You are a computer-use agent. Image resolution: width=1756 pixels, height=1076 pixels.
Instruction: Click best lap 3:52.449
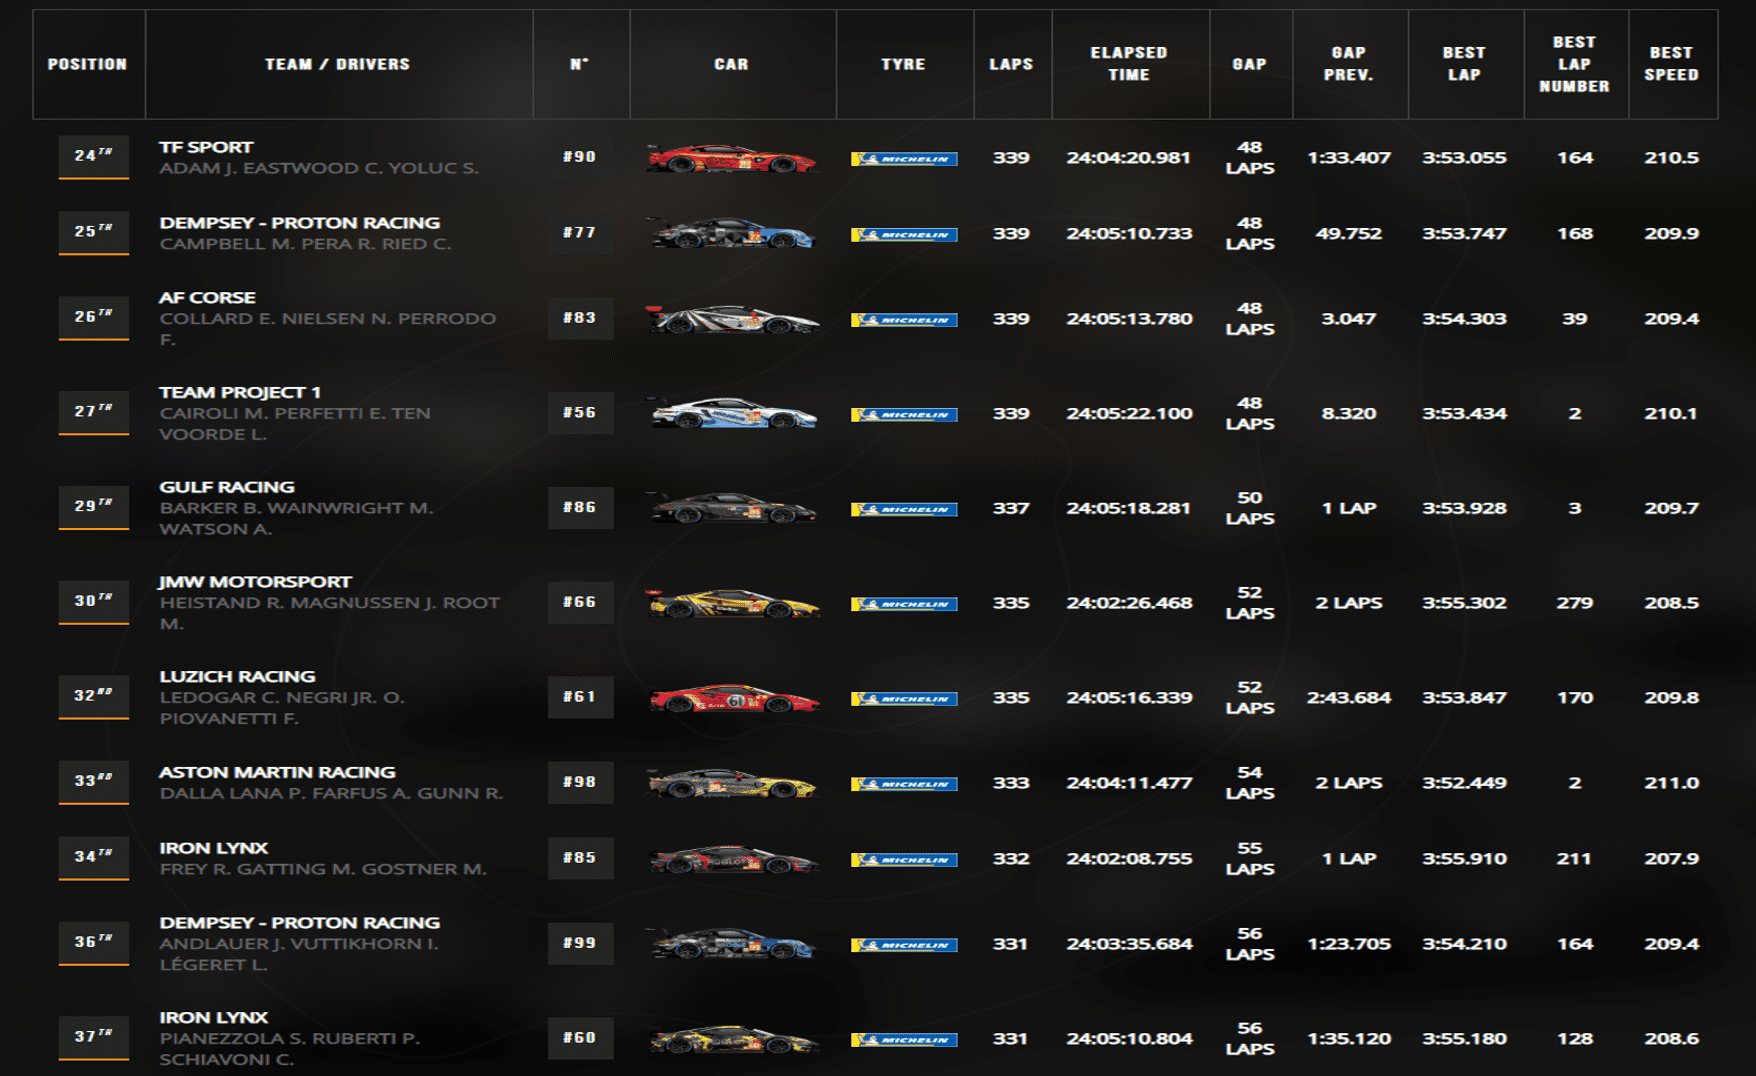[1465, 783]
